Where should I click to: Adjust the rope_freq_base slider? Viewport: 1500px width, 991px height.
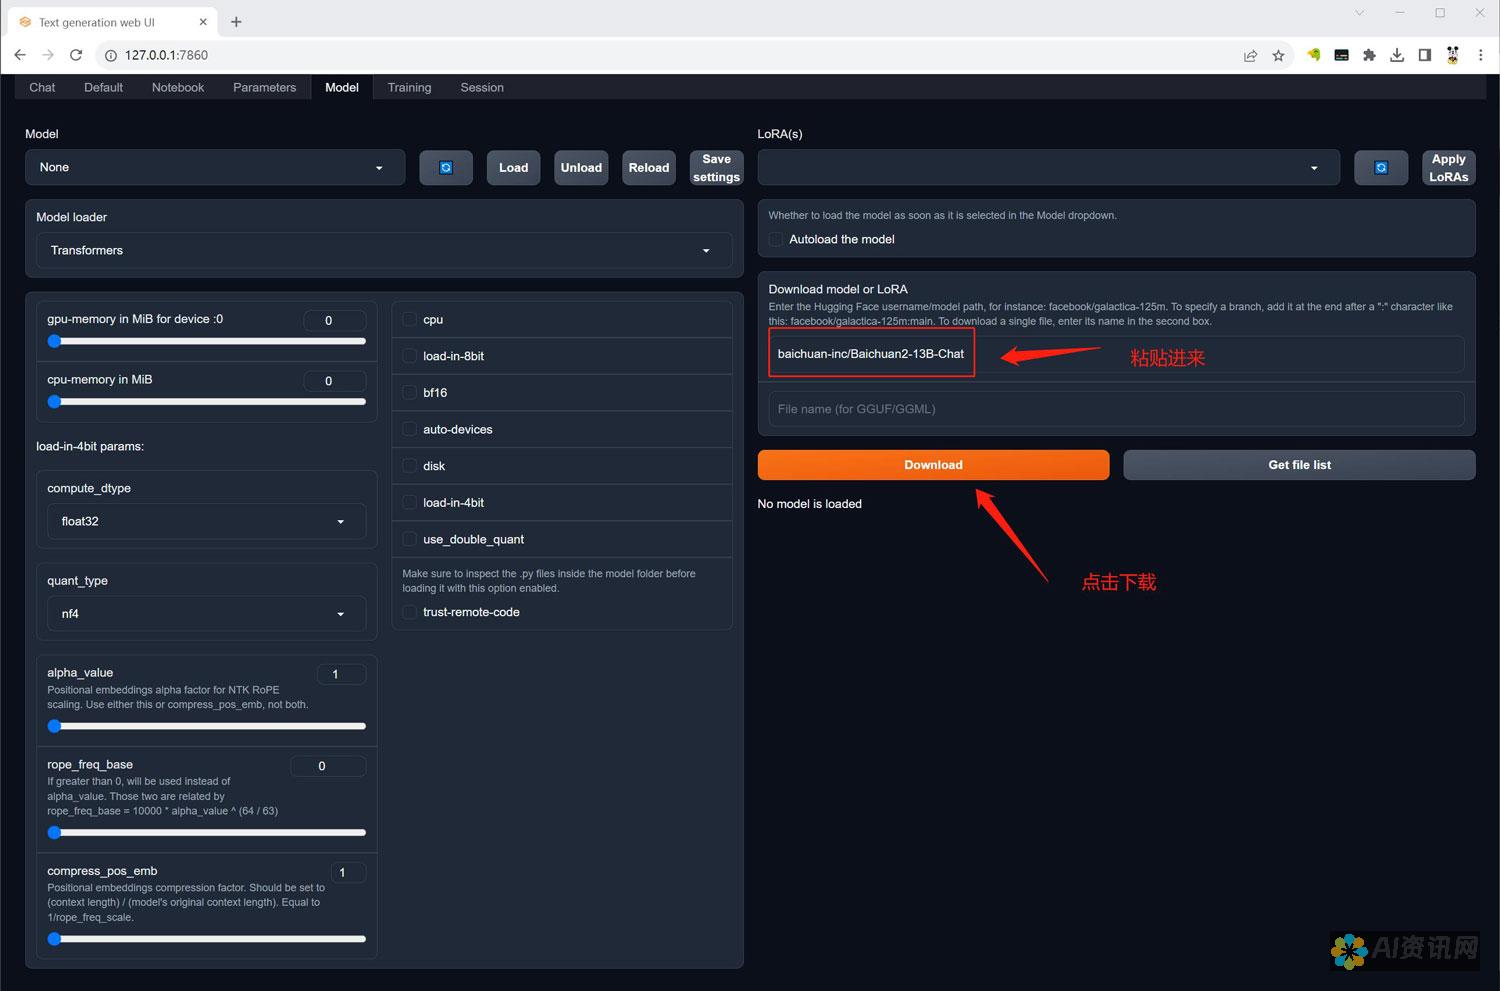(x=206, y=832)
